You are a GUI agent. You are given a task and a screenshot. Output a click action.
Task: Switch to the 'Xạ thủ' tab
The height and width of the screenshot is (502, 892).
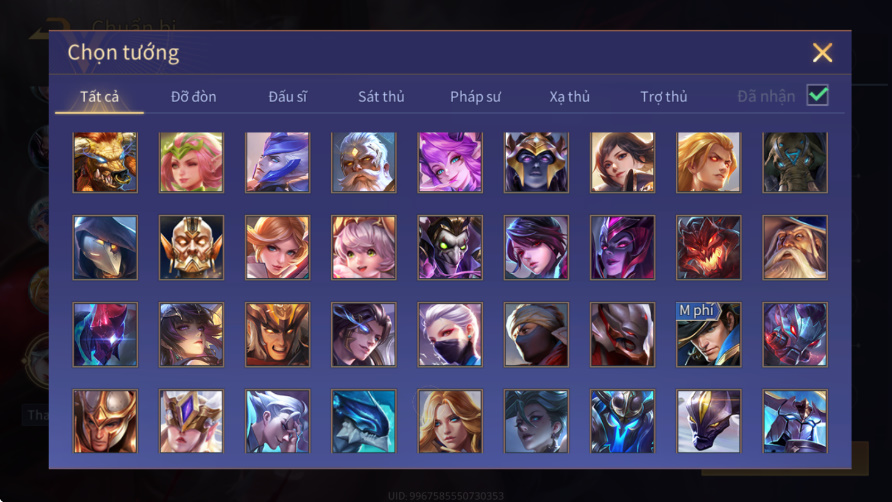coord(569,97)
